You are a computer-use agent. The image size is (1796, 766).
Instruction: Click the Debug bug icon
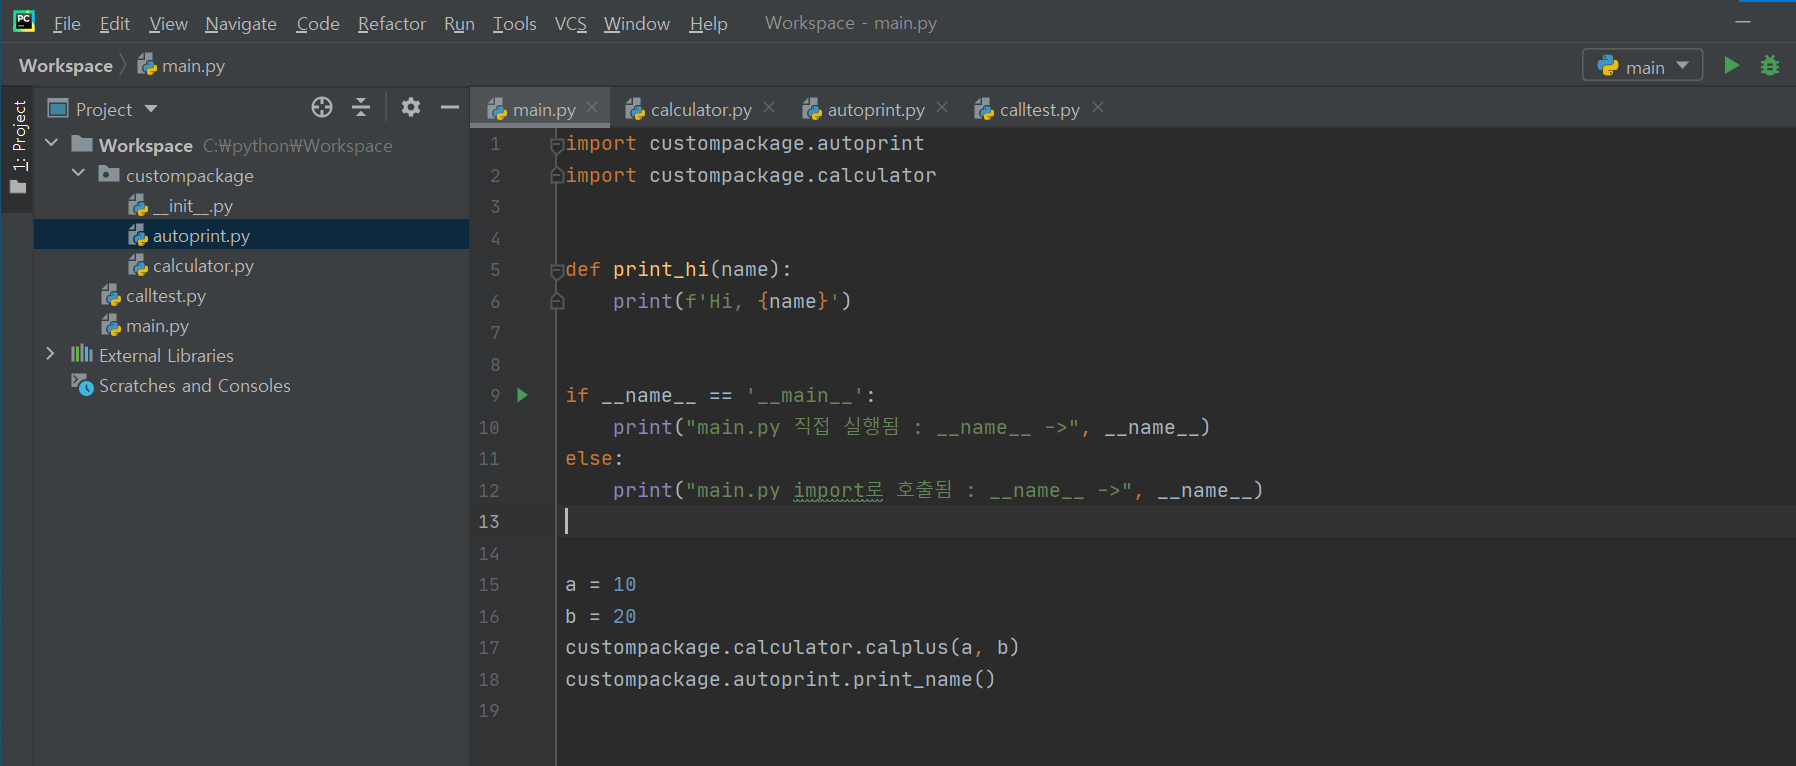pyautogui.click(x=1769, y=66)
